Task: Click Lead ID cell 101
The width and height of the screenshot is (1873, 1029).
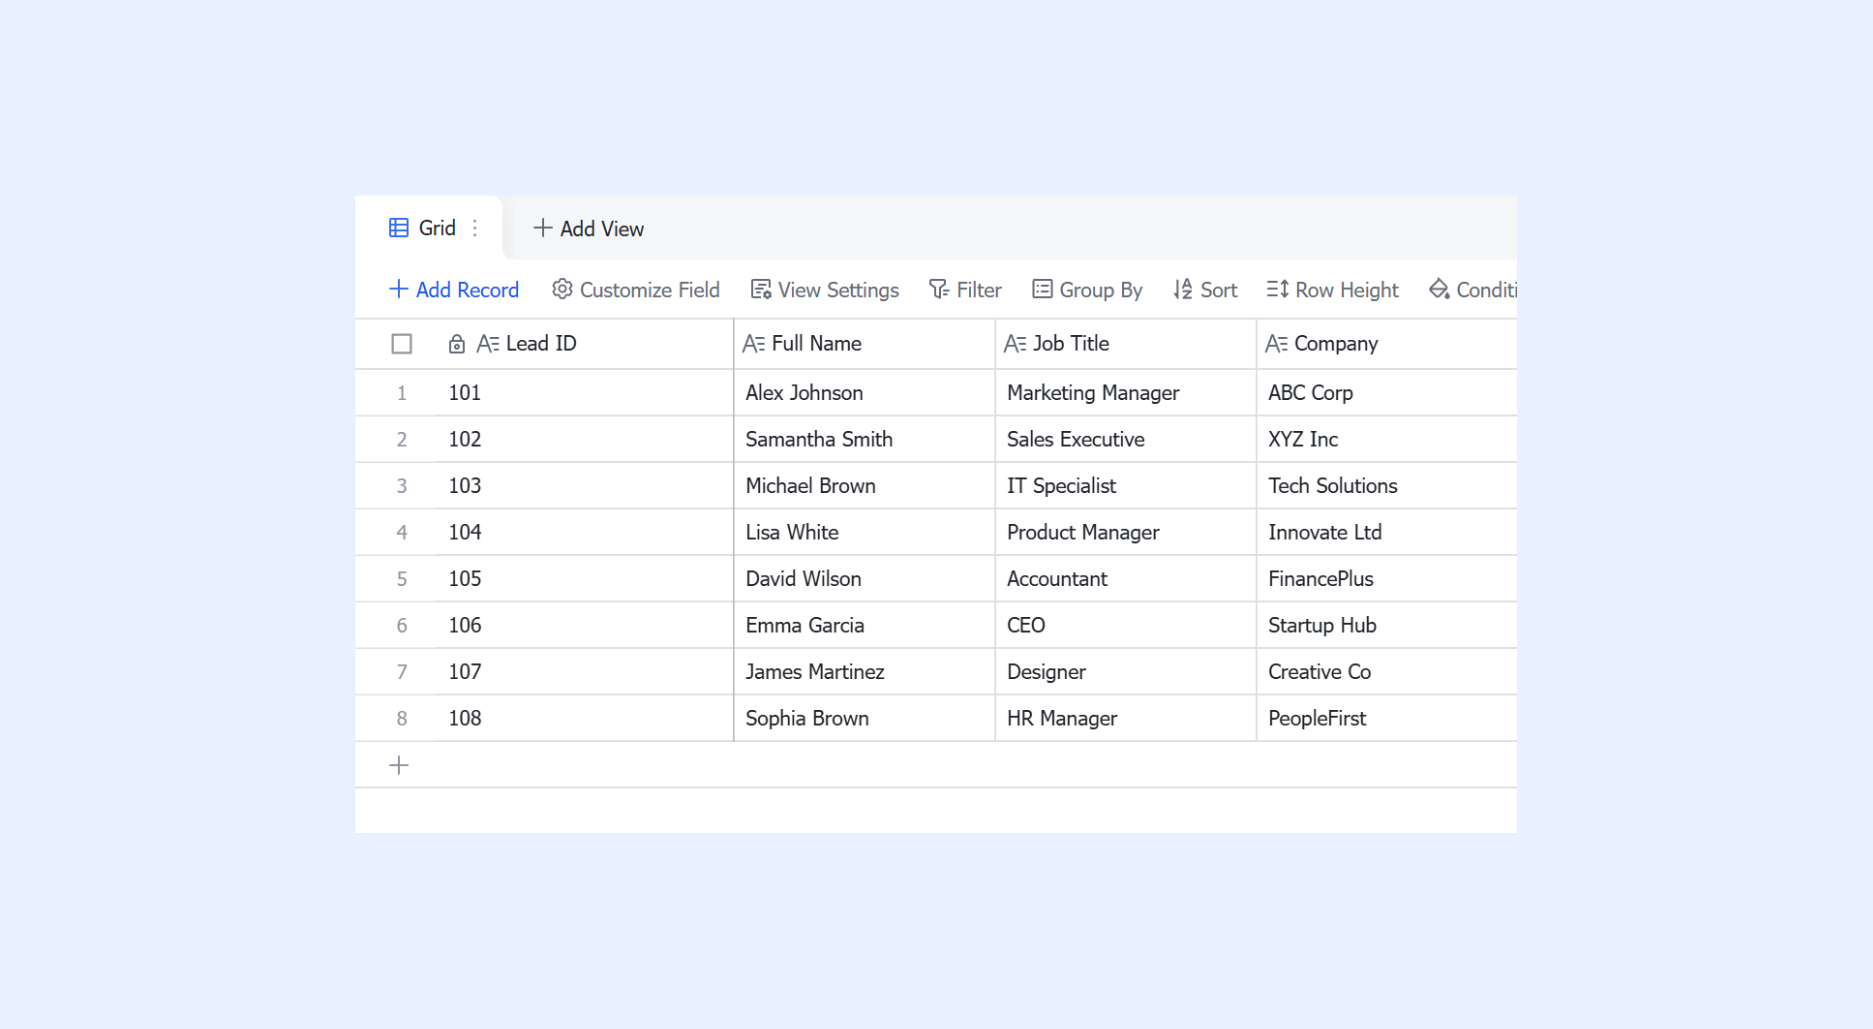Action: pyautogui.click(x=585, y=393)
